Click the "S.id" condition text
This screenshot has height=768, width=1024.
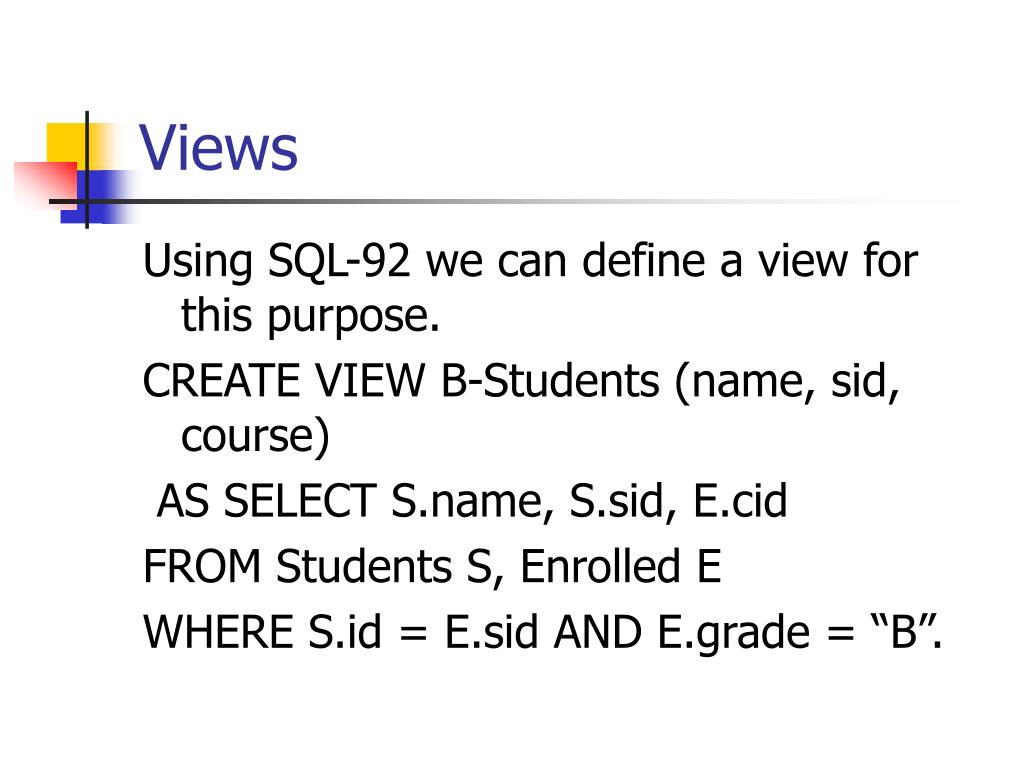pos(345,632)
